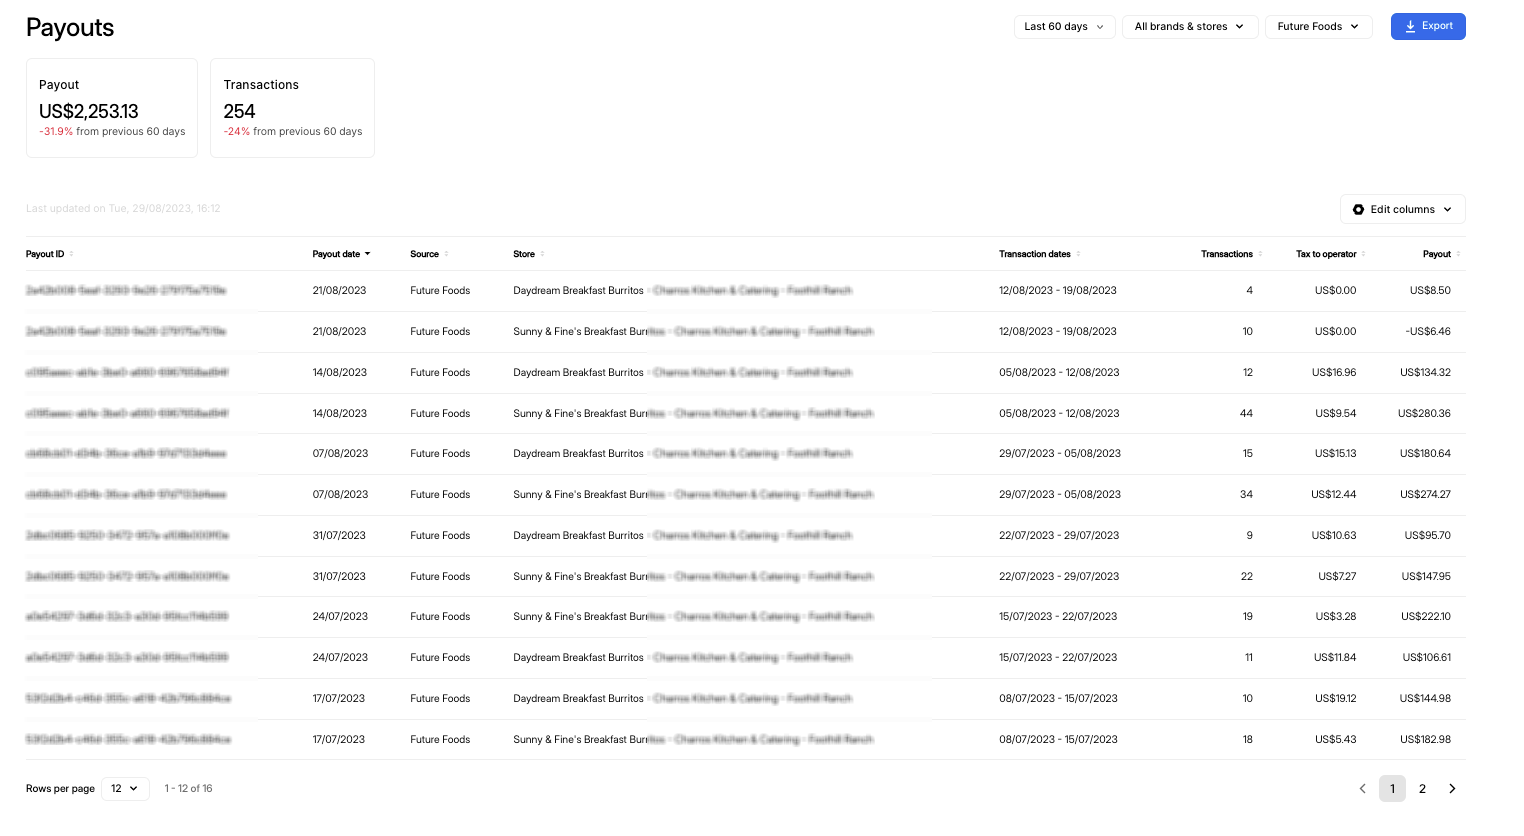Sort by Payout ID column icon
The image size is (1524, 836).
[x=71, y=254]
